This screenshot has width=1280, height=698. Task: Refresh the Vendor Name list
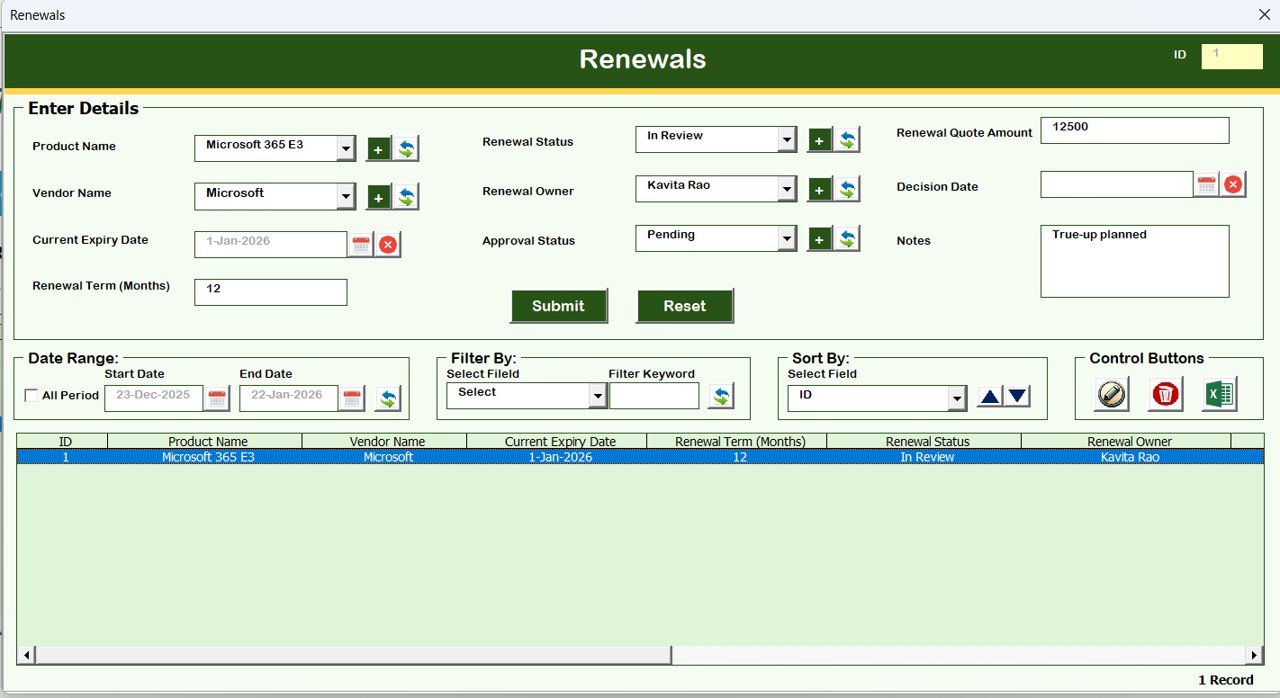(406, 197)
